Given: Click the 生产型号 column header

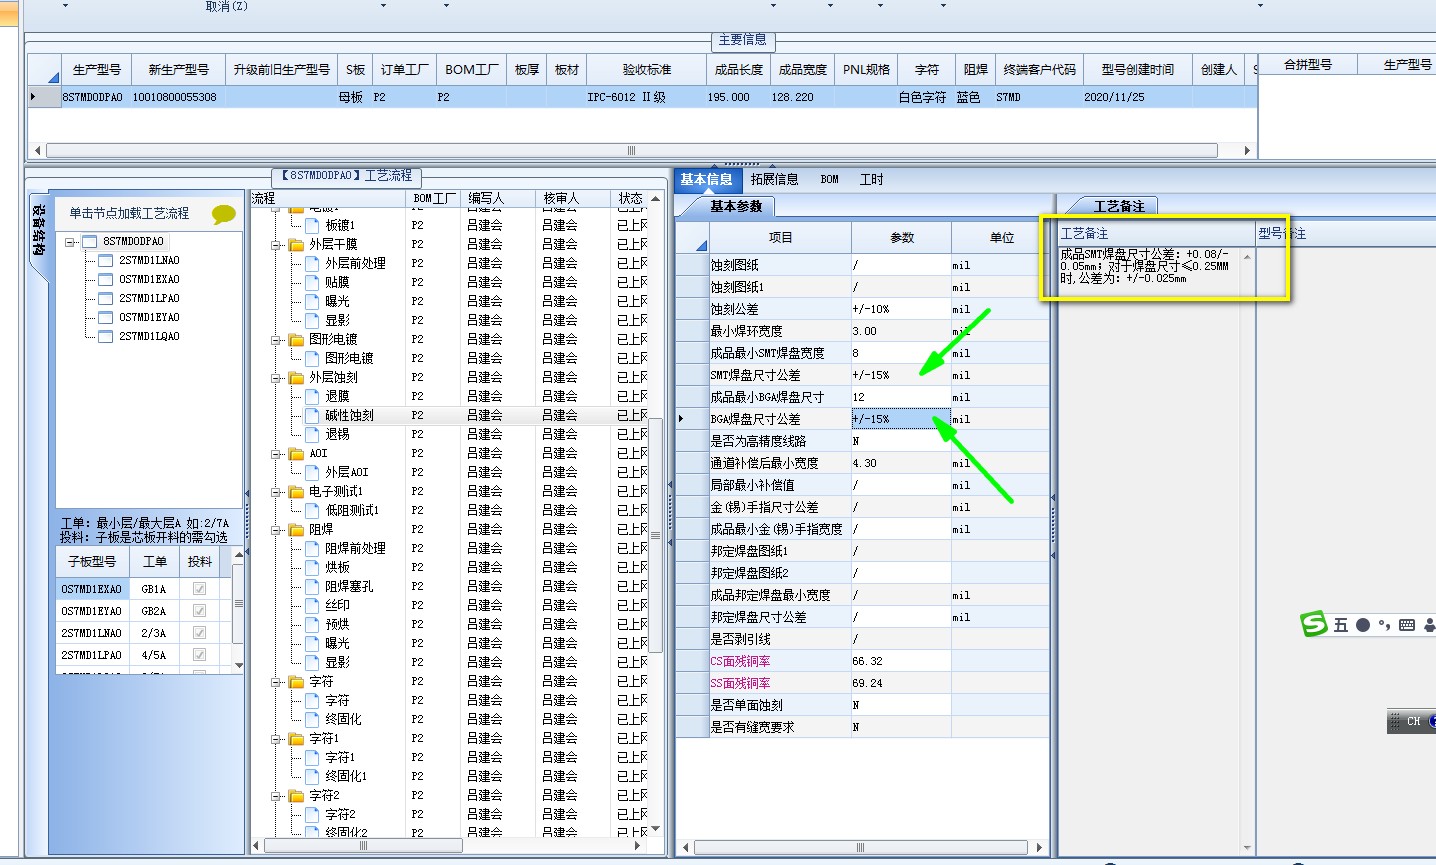Looking at the screenshot, I should pos(96,69).
